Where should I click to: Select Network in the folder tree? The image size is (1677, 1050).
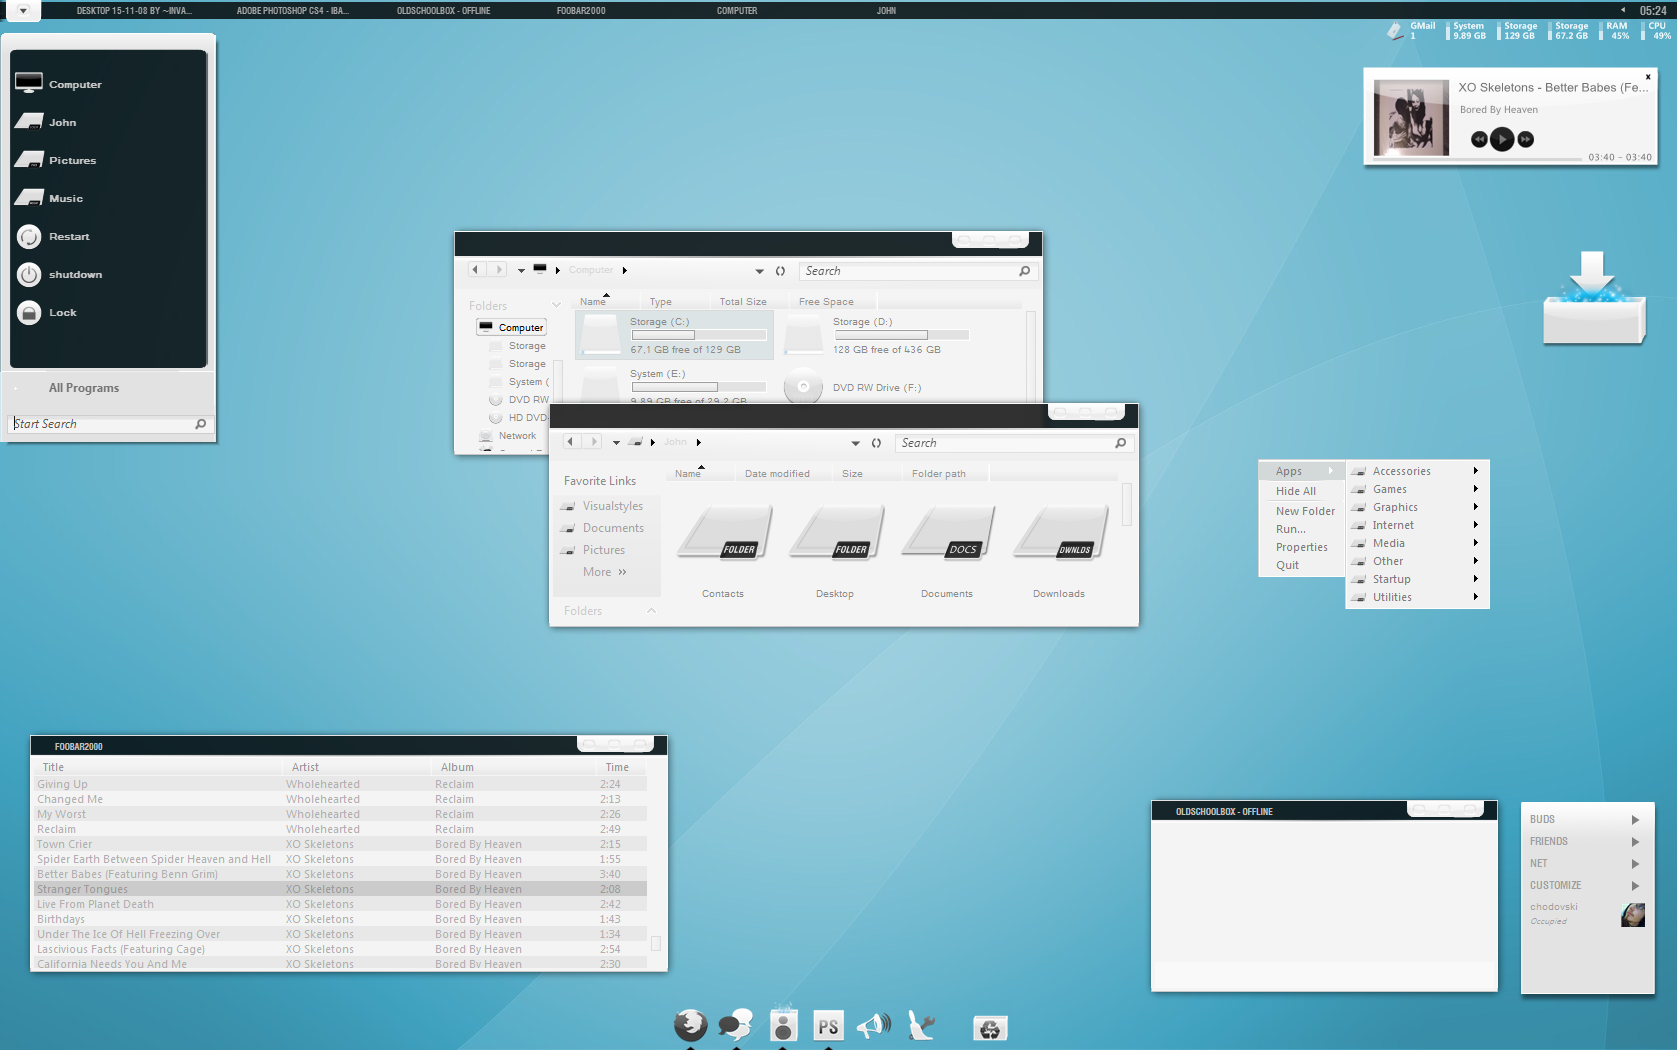coord(517,436)
